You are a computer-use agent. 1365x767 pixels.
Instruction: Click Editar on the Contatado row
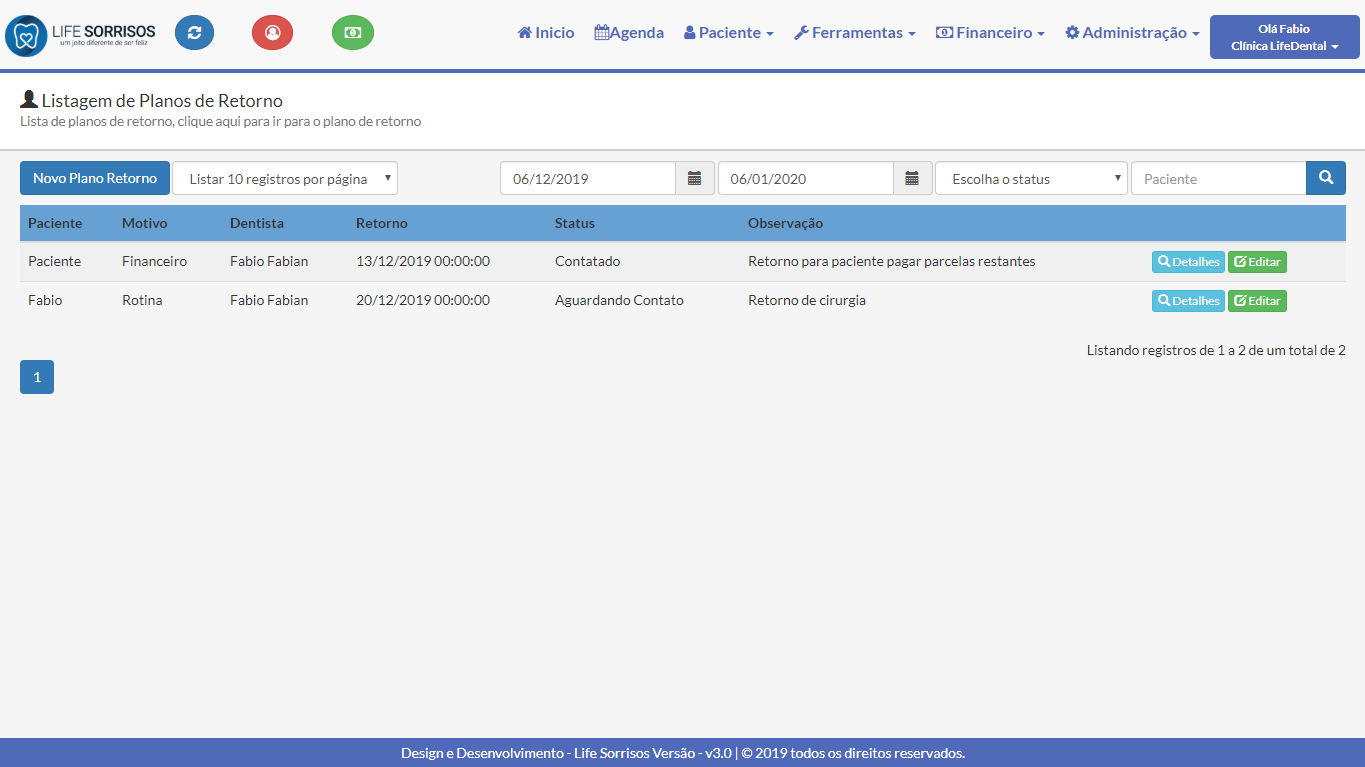click(1257, 262)
